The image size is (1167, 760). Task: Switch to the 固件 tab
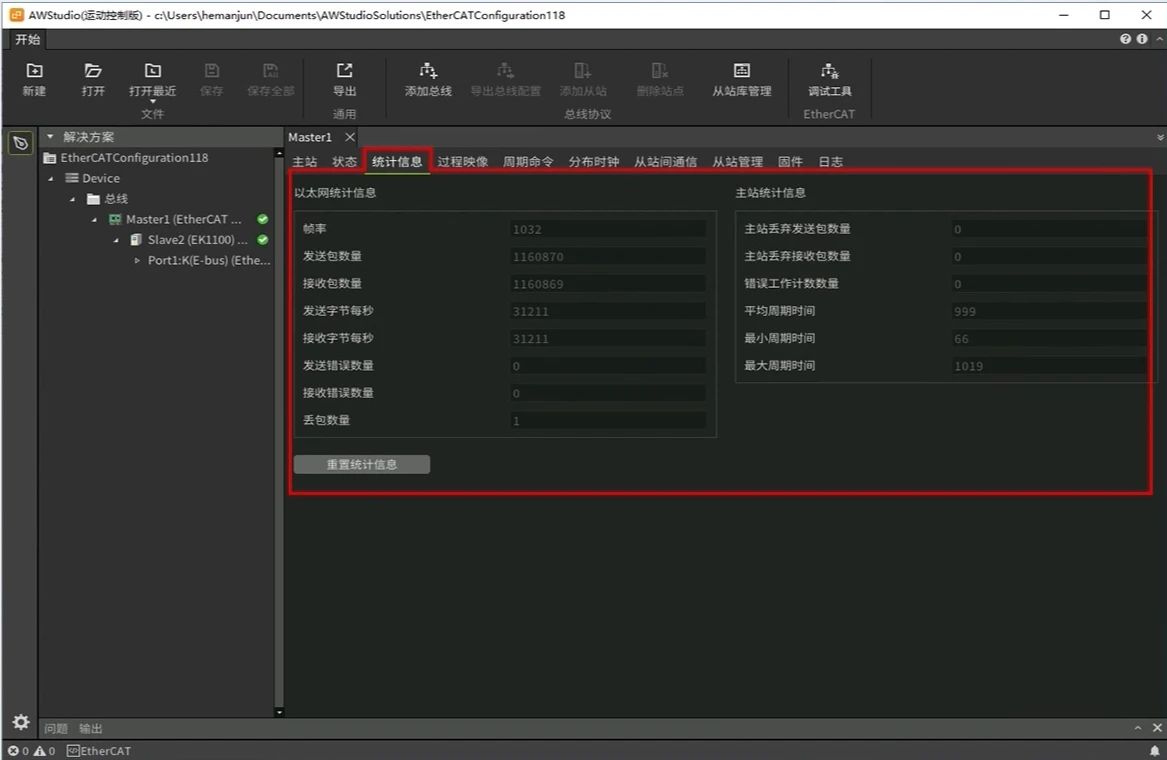(790, 162)
